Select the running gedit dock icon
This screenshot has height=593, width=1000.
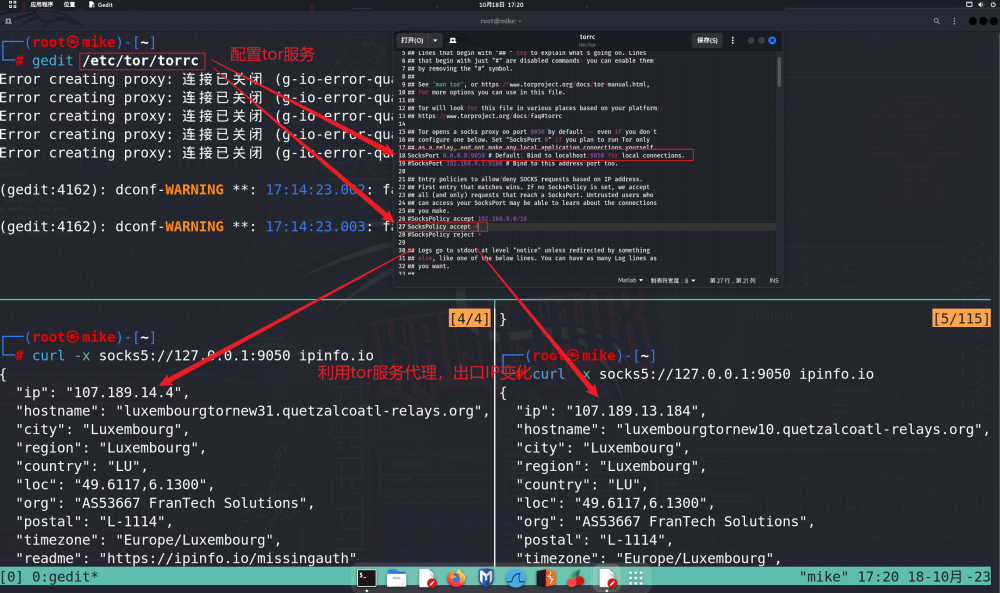click(x=607, y=578)
